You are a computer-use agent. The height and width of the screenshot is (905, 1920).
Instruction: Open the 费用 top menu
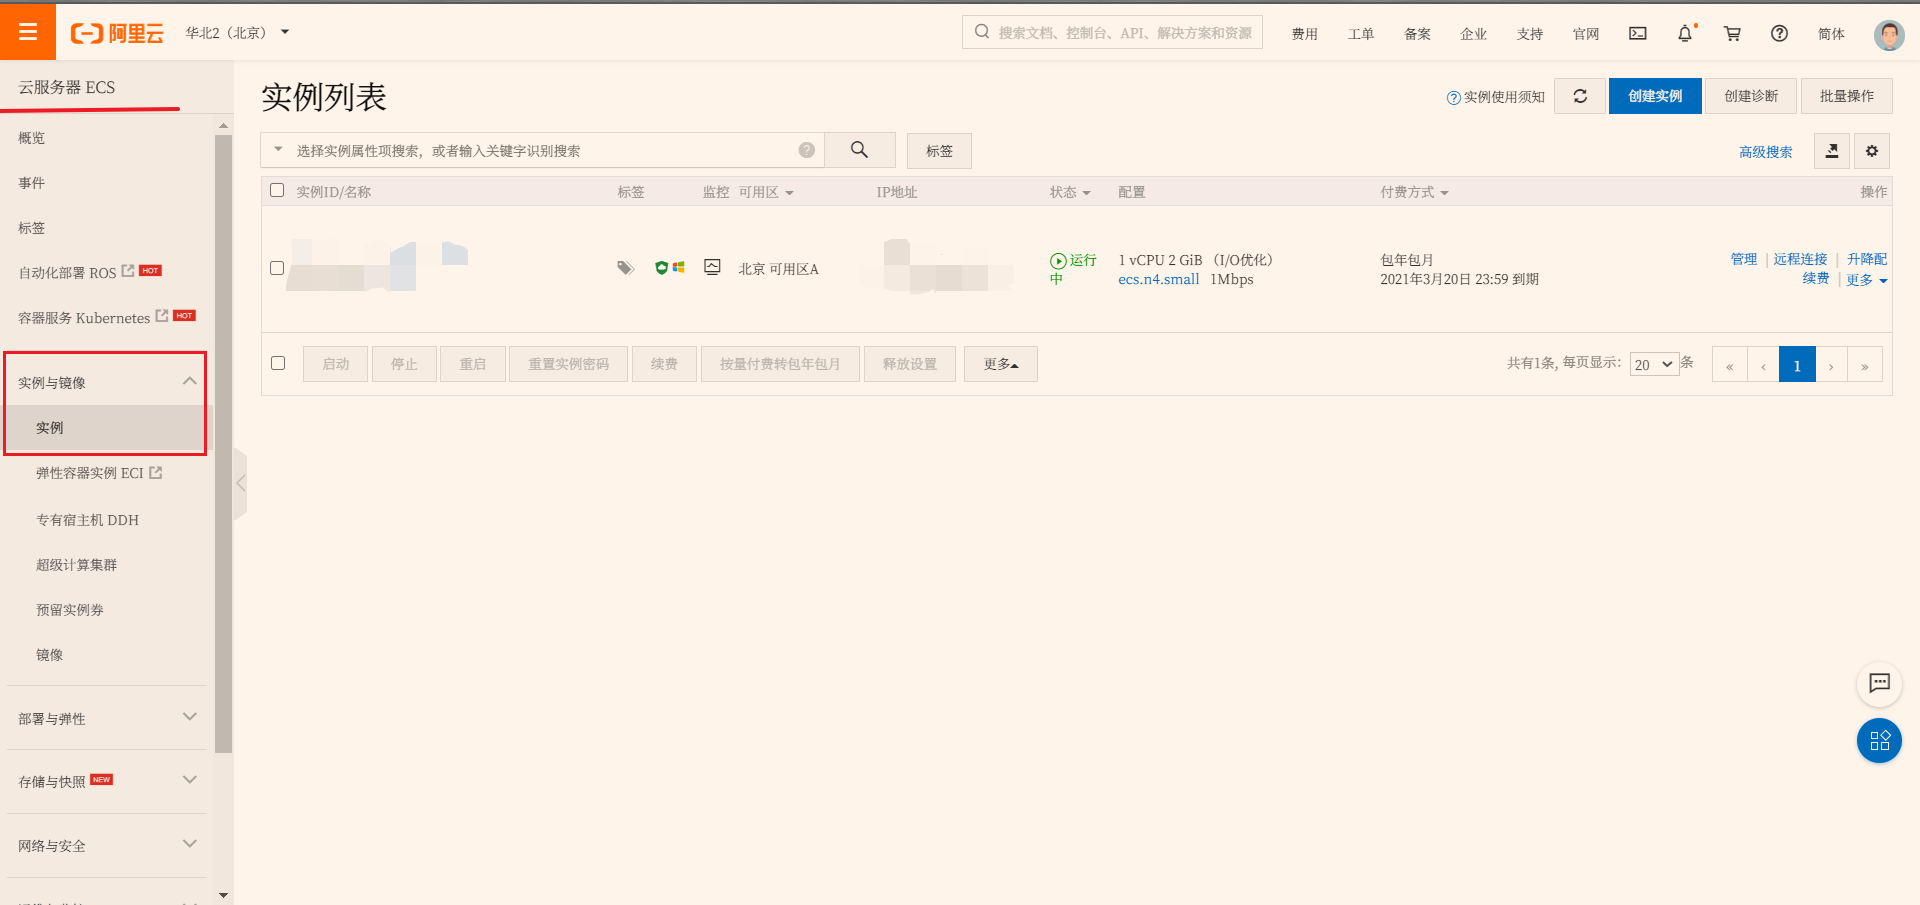(1304, 34)
